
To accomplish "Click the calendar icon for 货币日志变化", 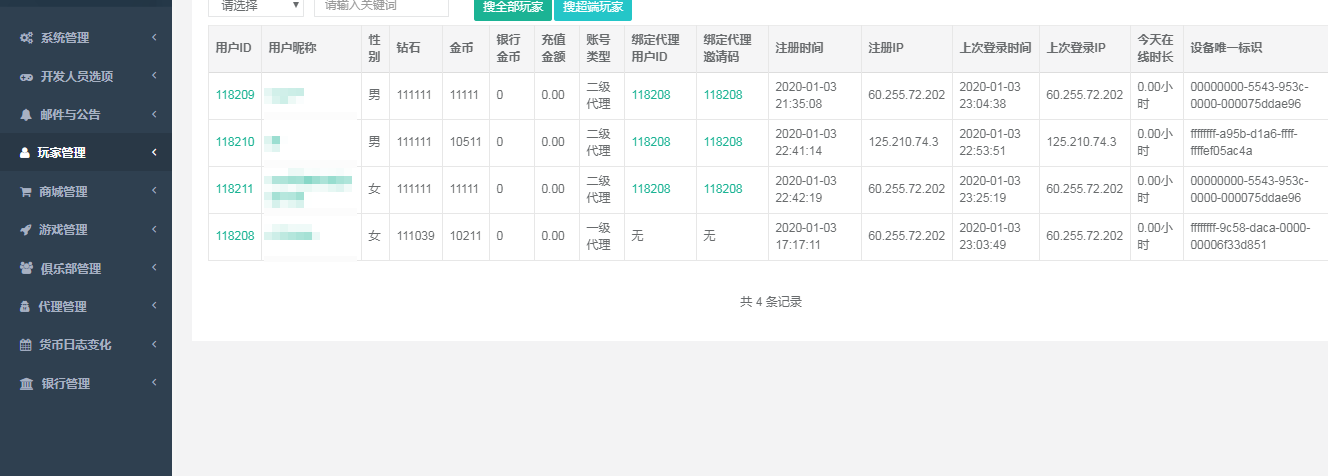I will (x=26, y=345).
